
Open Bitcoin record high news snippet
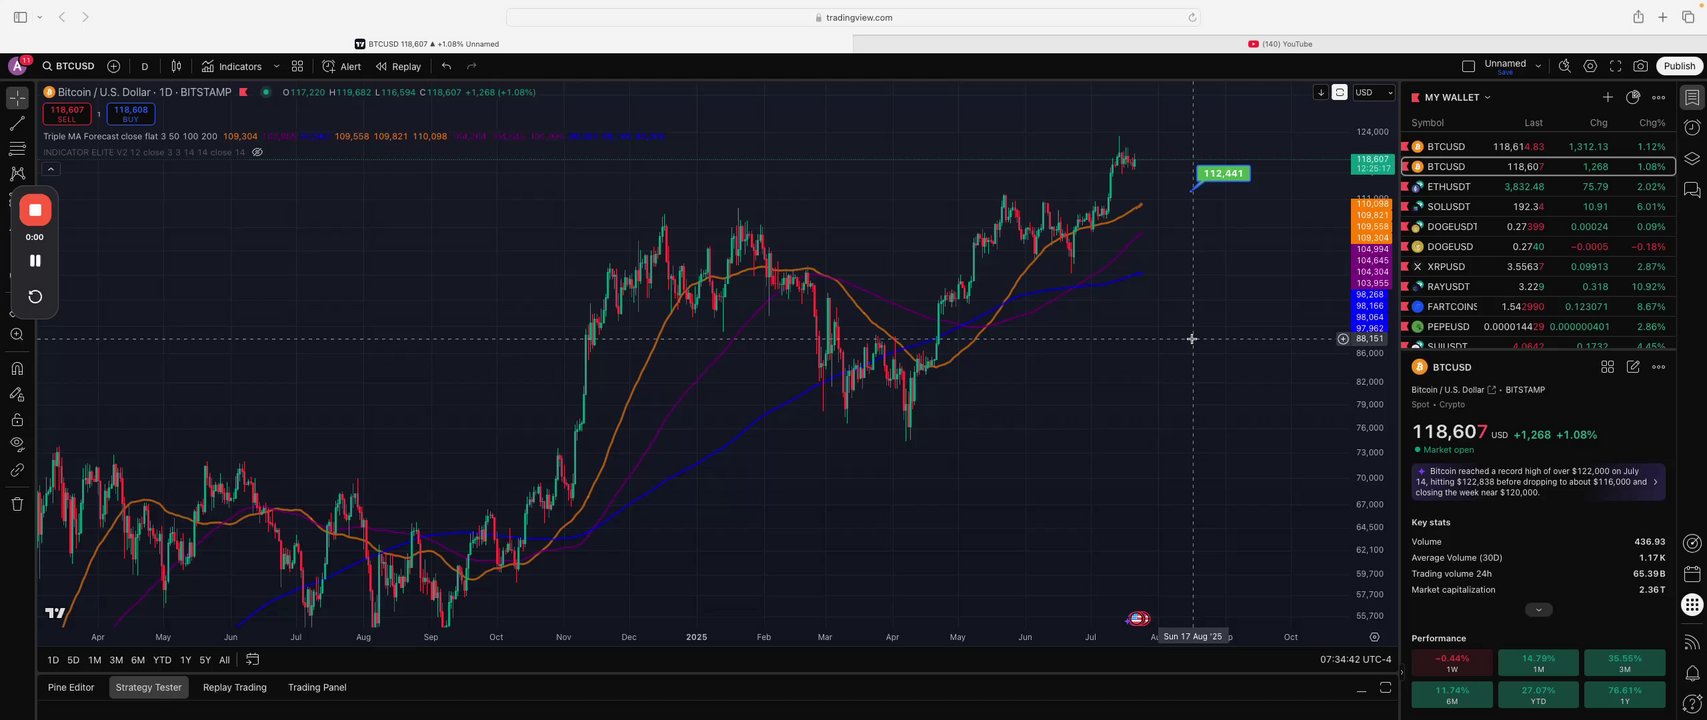click(x=1538, y=481)
